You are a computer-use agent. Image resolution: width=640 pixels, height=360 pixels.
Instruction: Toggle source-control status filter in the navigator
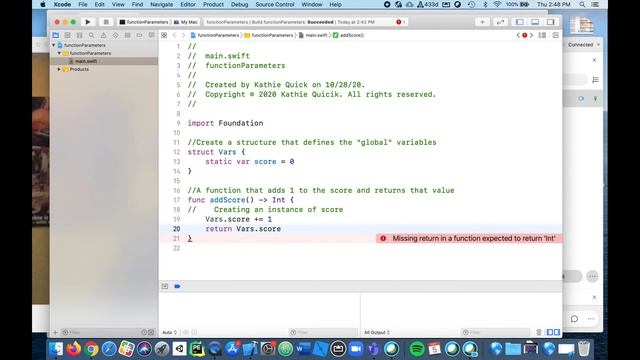151,332
